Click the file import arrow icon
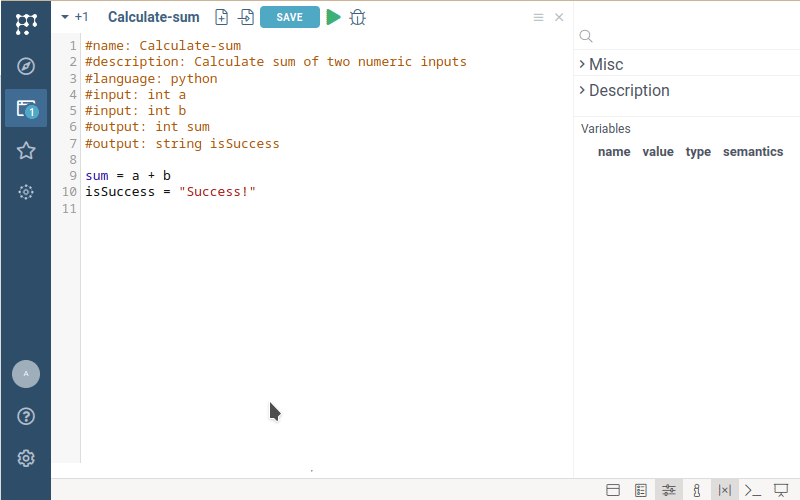Viewport: 800px width, 500px height. [x=245, y=17]
